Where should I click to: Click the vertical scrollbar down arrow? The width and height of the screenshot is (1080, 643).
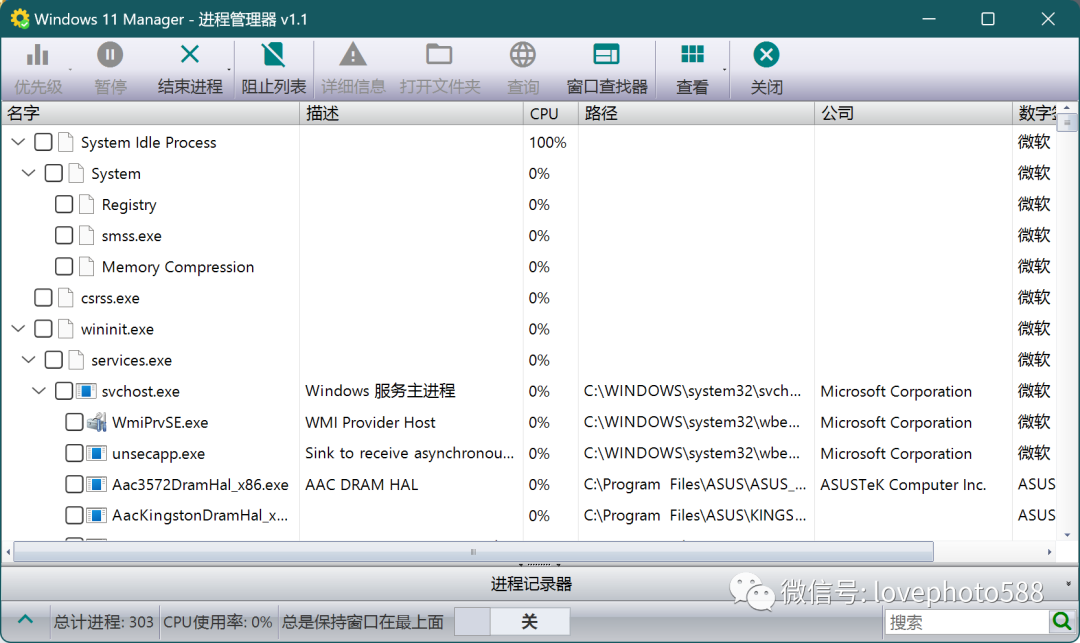click(x=1068, y=535)
